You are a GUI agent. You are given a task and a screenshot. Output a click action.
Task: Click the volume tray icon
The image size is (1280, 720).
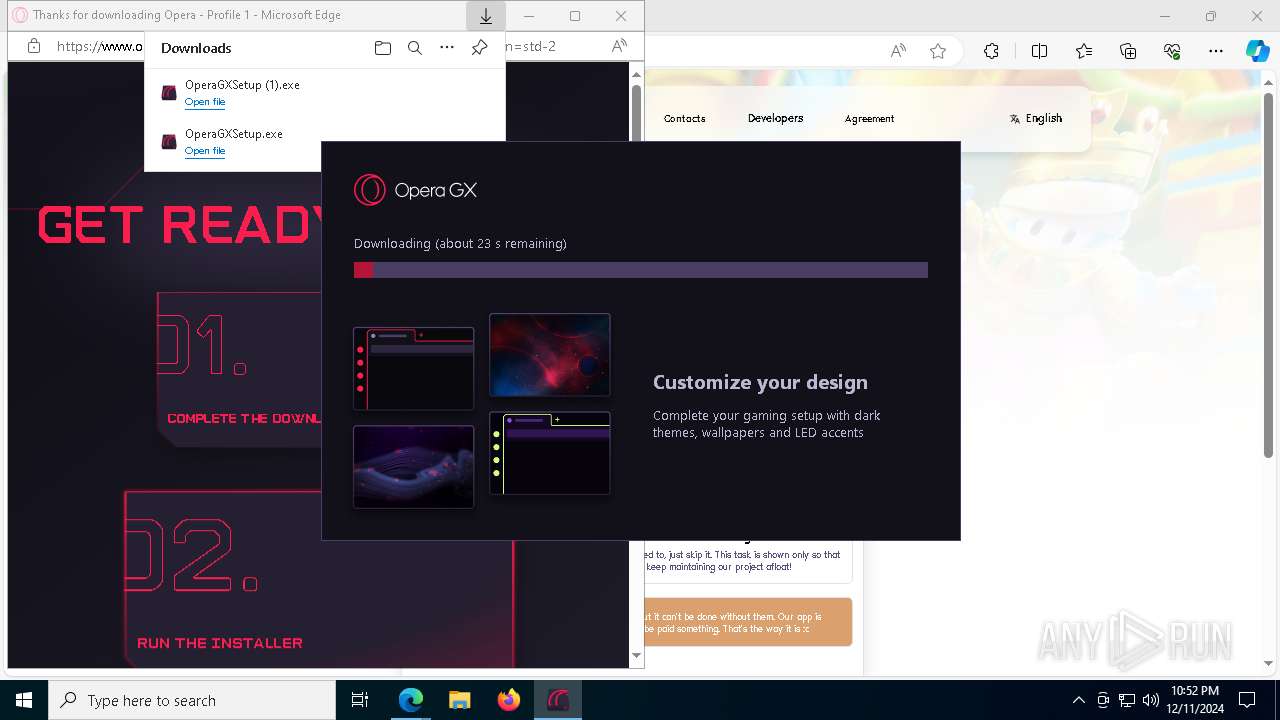point(1150,700)
